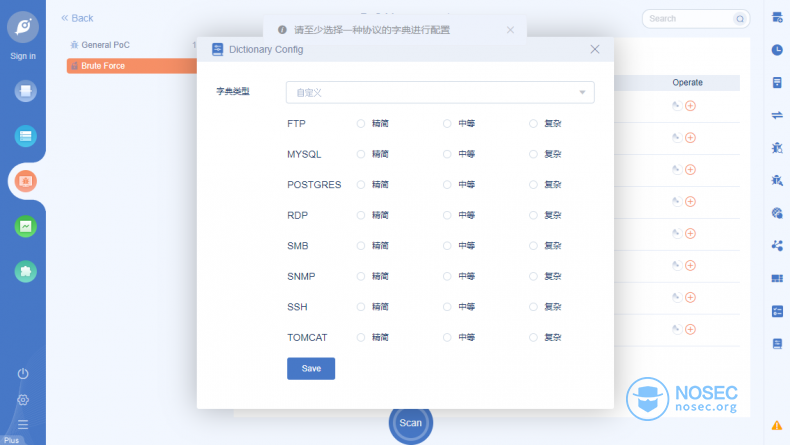Select 精简 radio for FTP
This screenshot has height=445, width=790.
pyautogui.click(x=361, y=123)
